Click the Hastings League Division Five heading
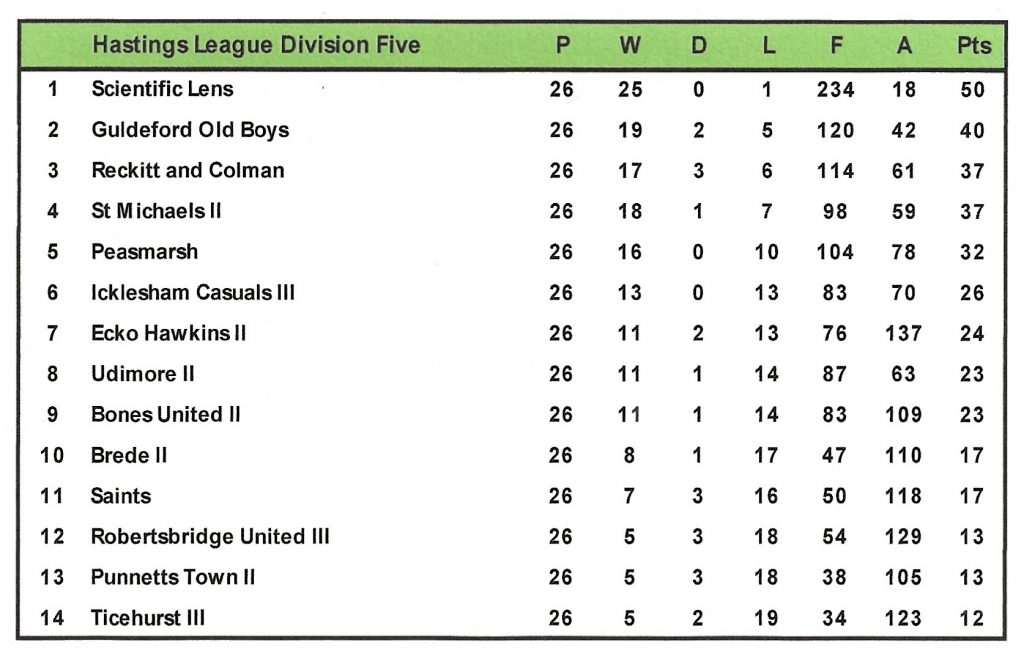 coord(256,46)
